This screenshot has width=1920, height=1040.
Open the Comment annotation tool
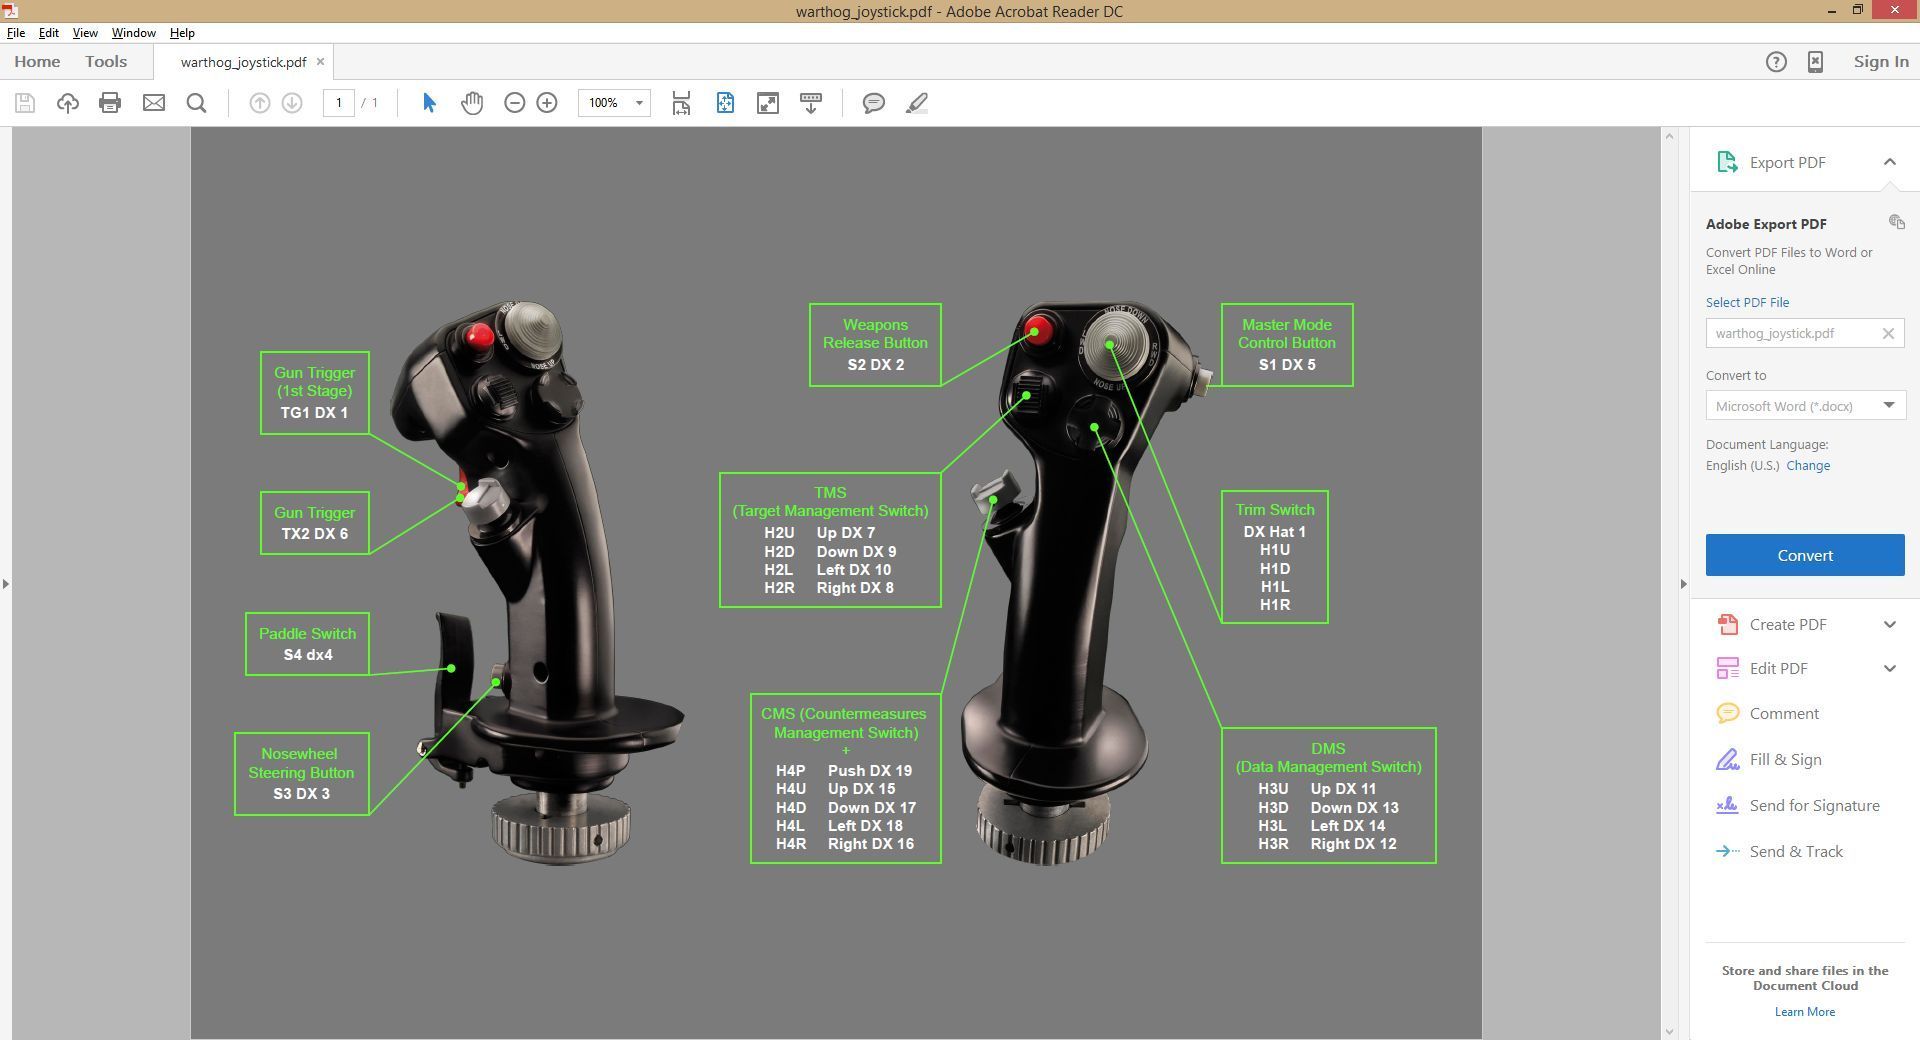tap(874, 102)
